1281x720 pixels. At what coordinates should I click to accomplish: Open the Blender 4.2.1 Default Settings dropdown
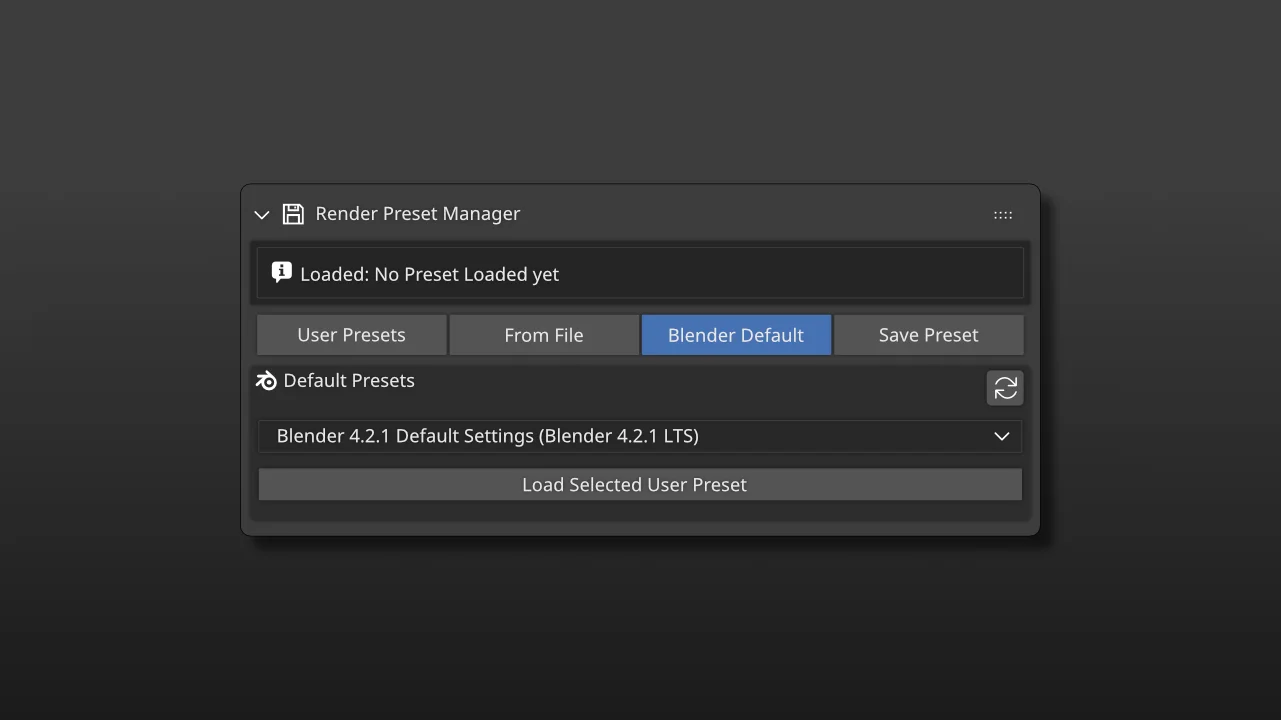click(x=640, y=435)
